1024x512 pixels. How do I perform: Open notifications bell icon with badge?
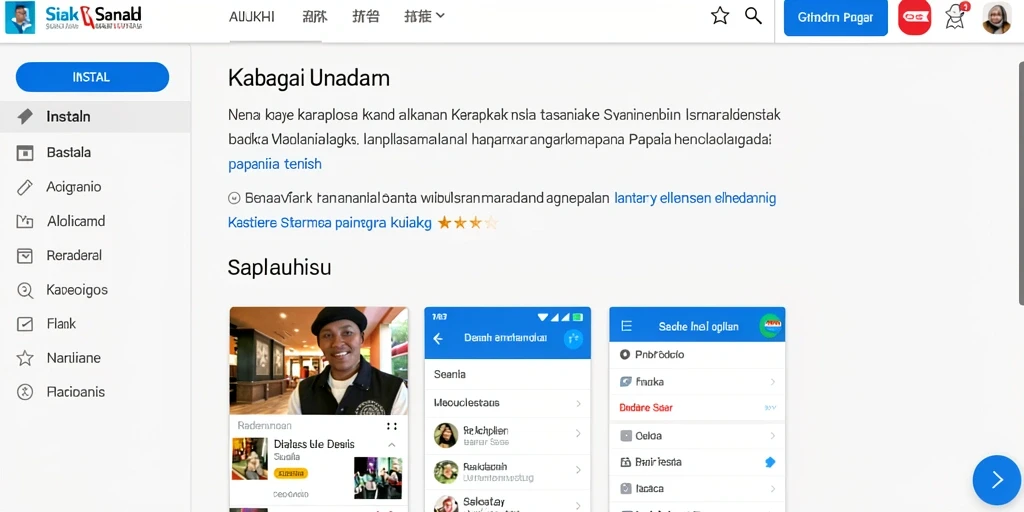[x=955, y=16]
